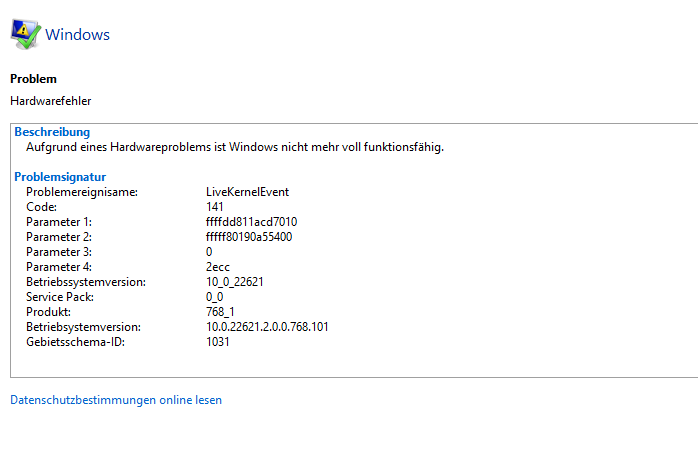Select the 'Hardwarefehler' text
Viewport: 698px width, 462px height.
coord(51,101)
